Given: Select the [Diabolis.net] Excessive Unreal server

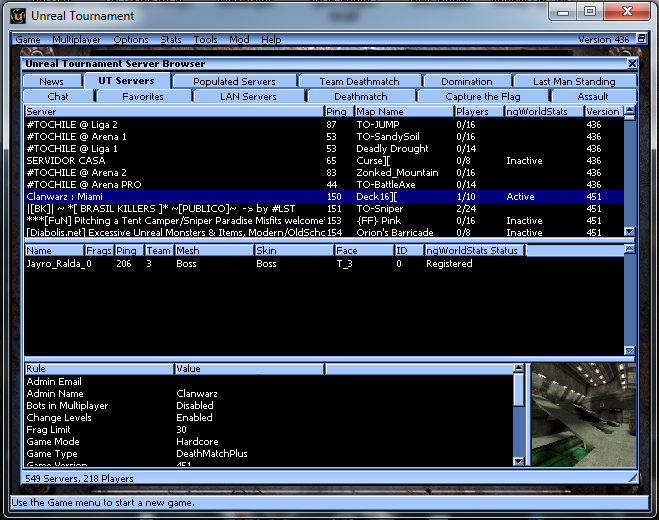Looking at the screenshot, I should pyautogui.click(x=324, y=232).
